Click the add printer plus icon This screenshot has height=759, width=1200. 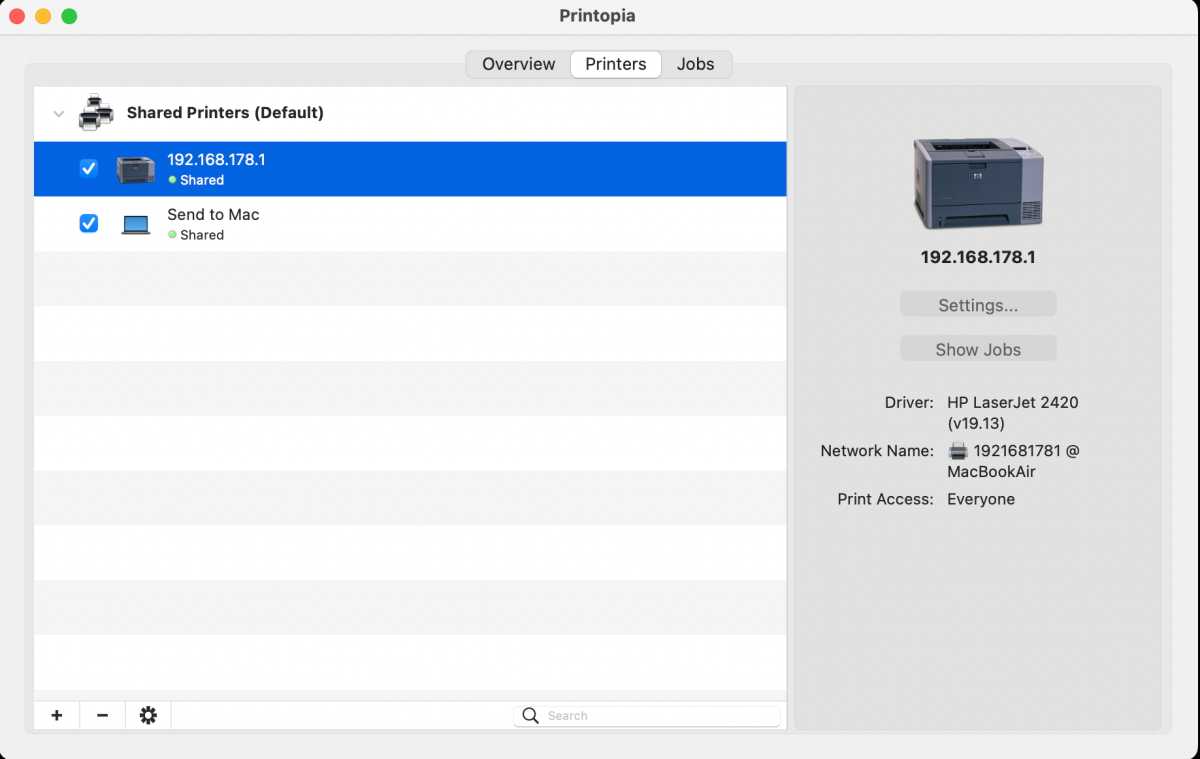point(57,715)
